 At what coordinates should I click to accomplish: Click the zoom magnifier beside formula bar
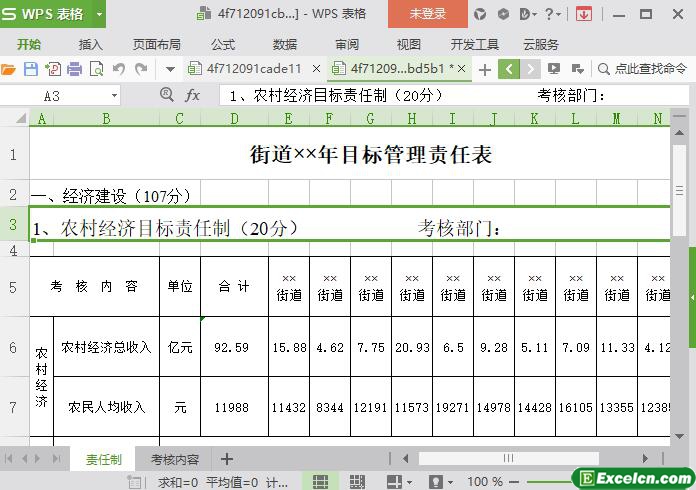tap(167, 95)
